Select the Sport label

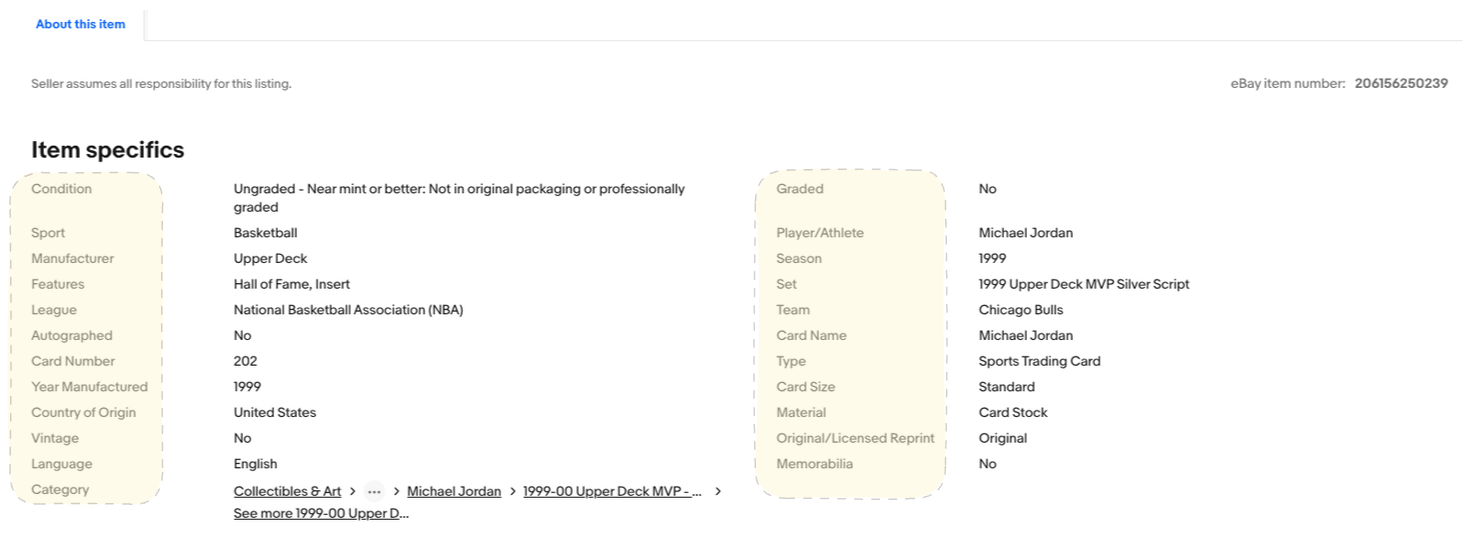tap(48, 233)
